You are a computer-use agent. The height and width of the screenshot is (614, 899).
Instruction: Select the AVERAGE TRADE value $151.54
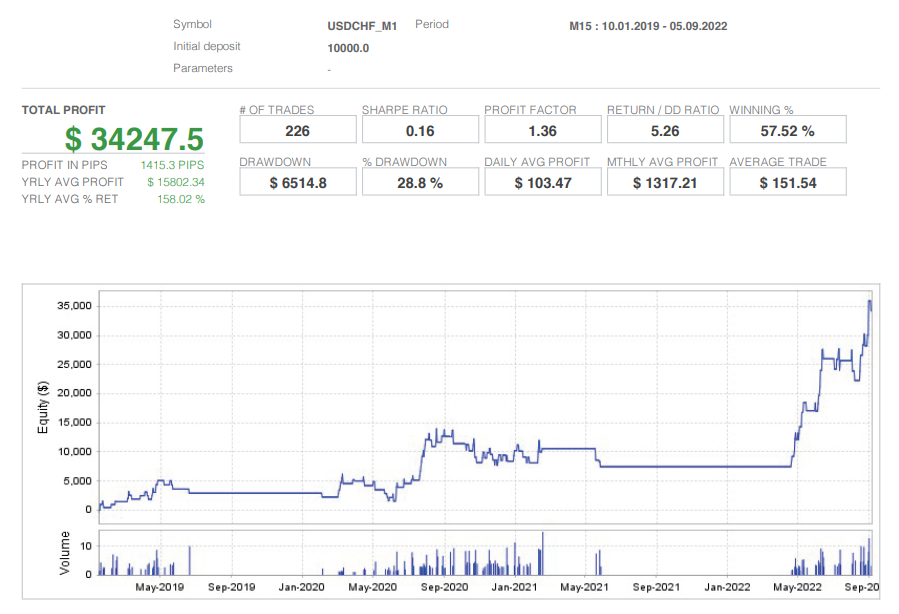coord(787,181)
